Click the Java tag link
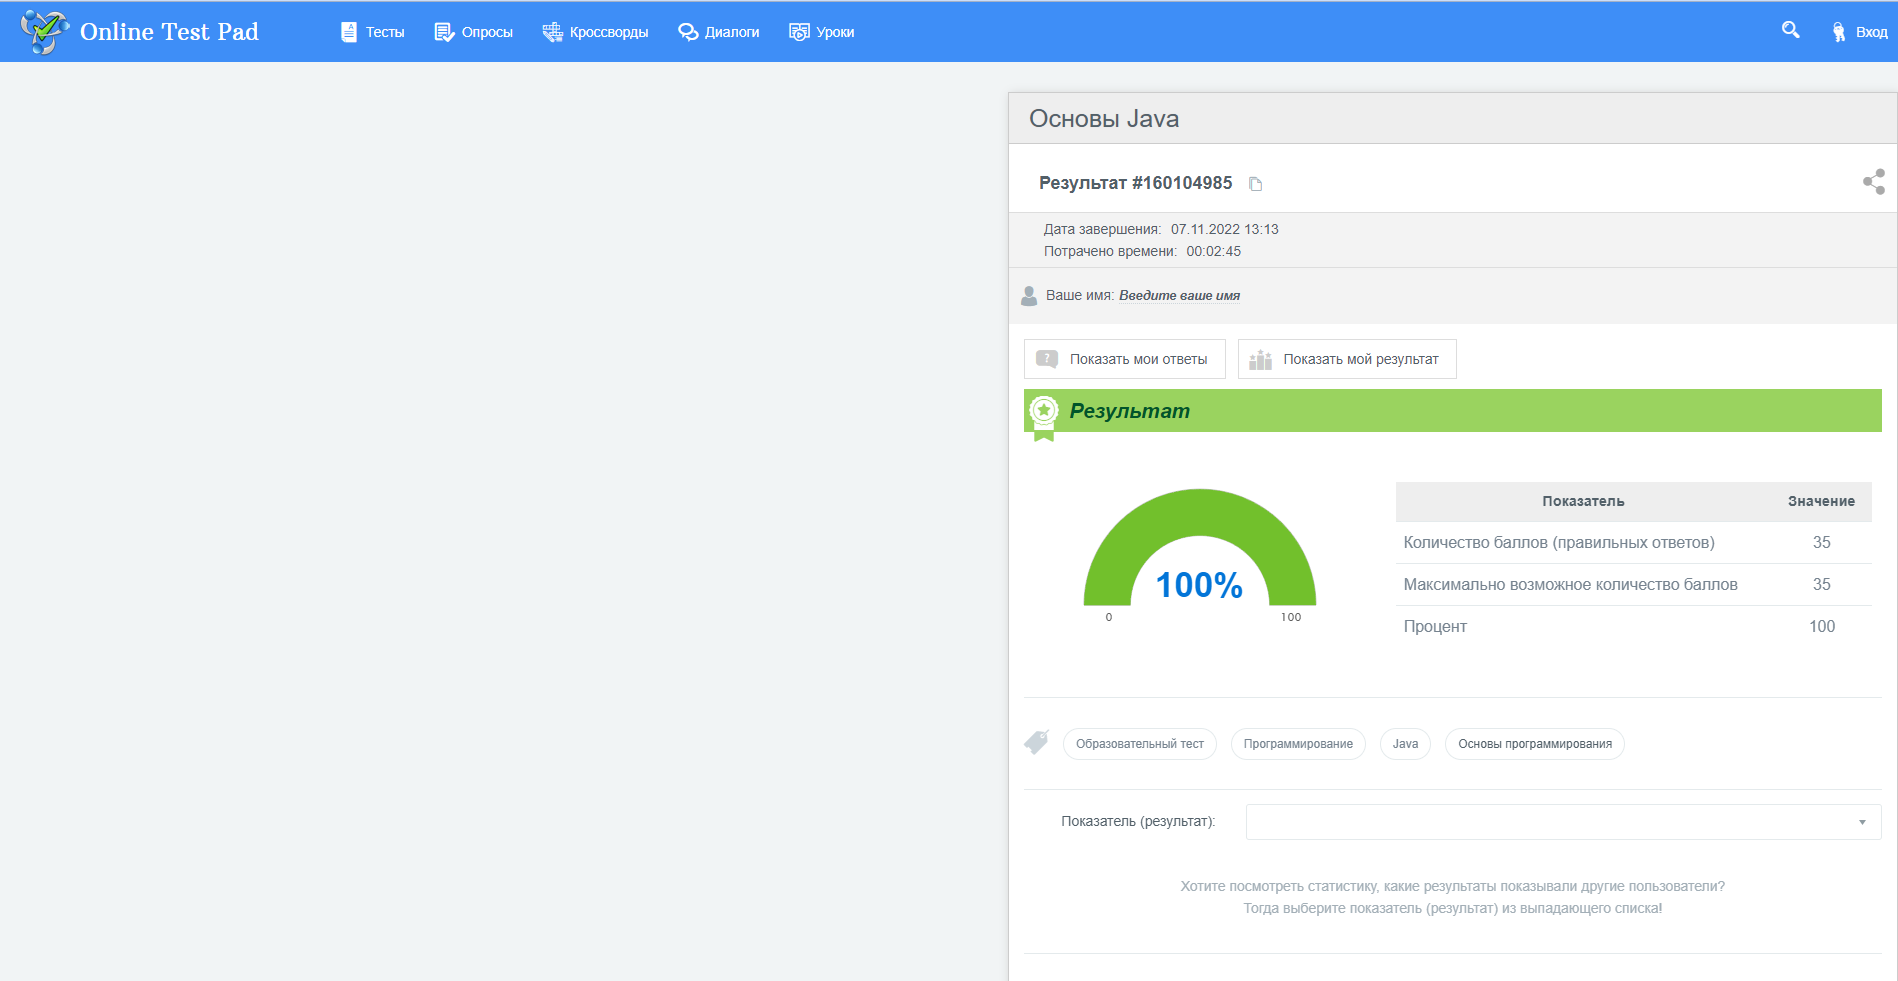 point(1405,744)
